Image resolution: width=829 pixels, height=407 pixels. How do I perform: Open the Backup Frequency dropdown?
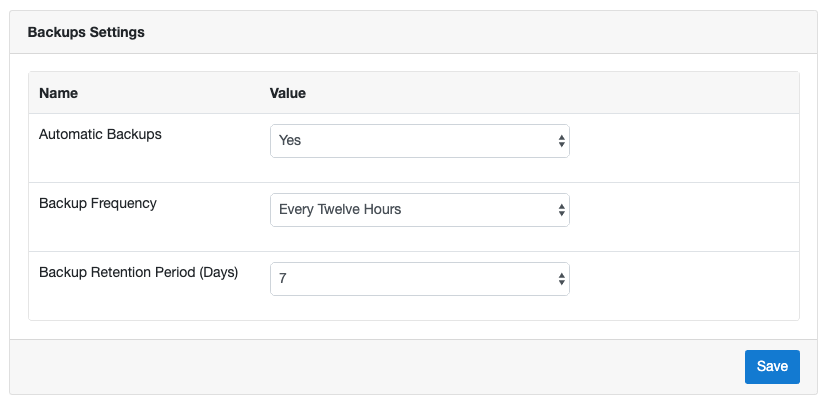click(420, 210)
